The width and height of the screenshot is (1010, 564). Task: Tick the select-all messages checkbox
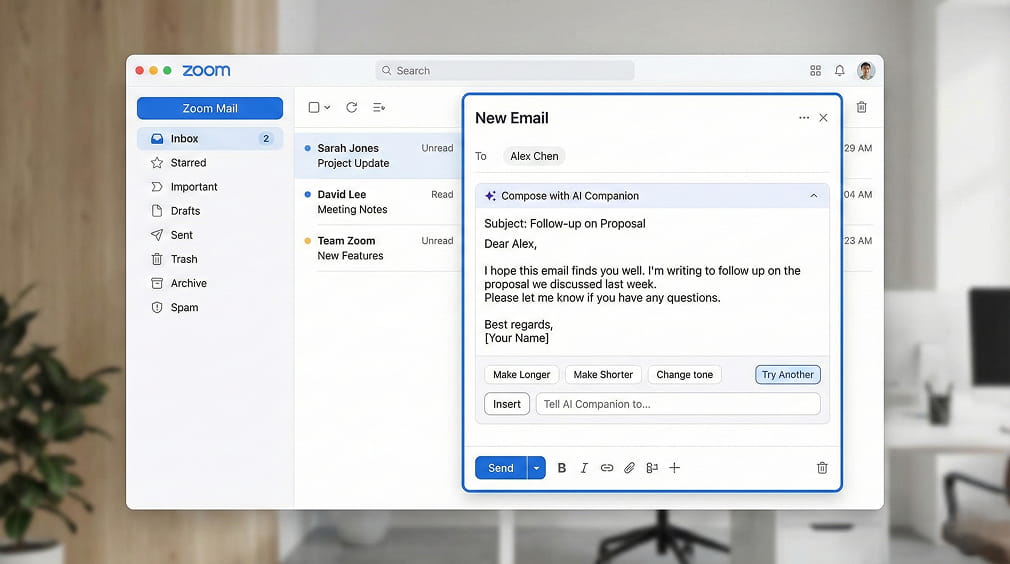[x=314, y=107]
